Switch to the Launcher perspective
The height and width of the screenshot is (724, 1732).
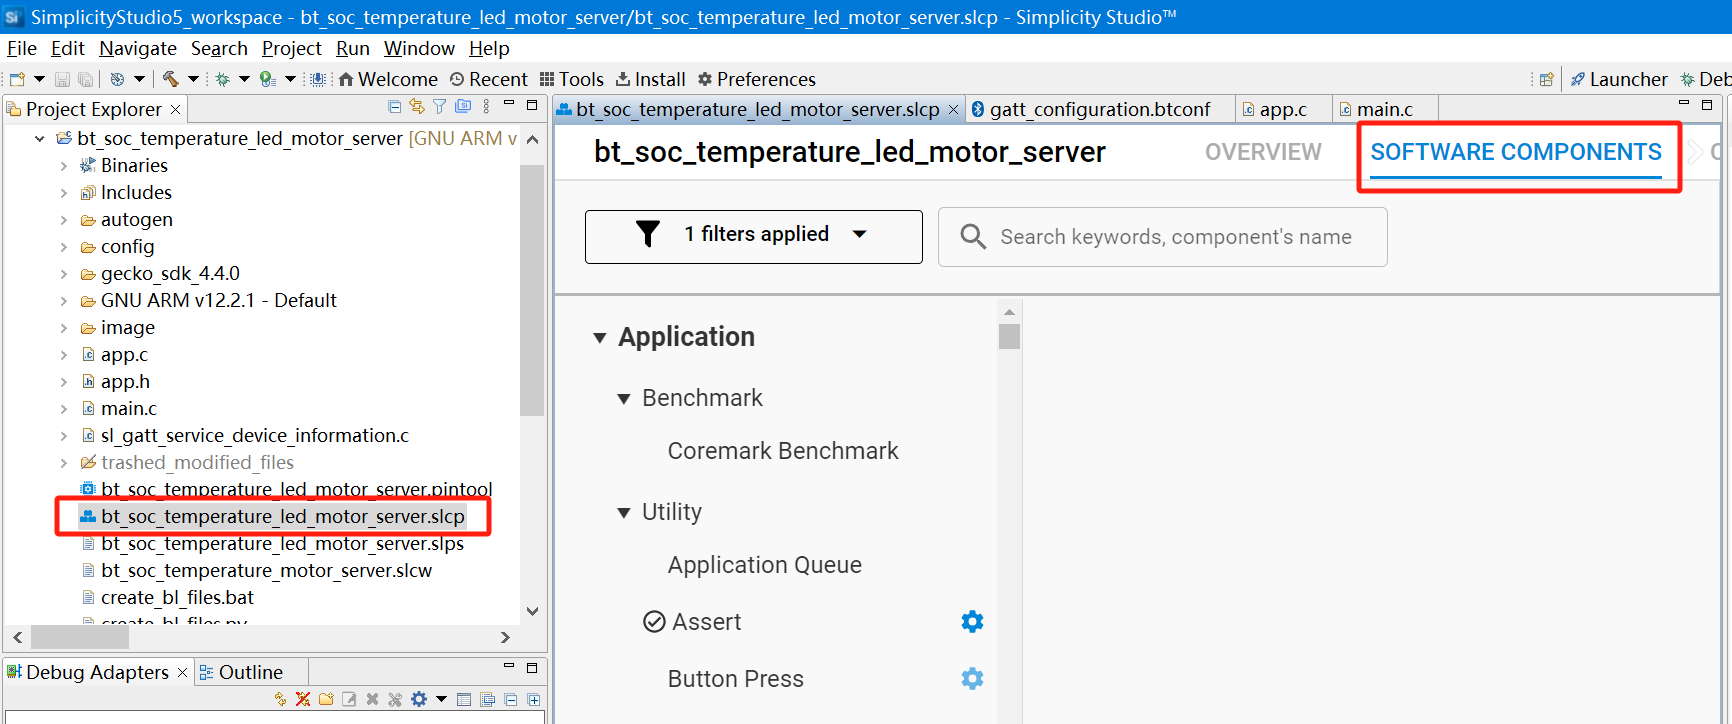pos(1618,79)
